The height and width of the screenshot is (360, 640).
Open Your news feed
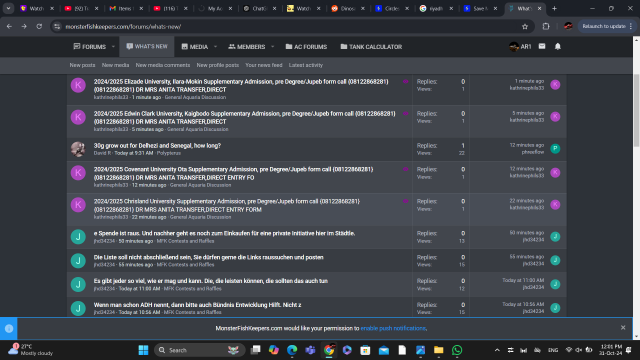point(264,65)
